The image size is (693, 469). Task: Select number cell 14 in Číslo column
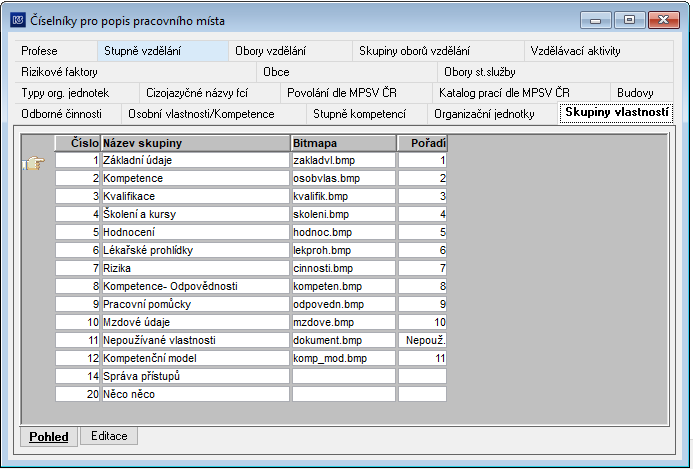coord(77,376)
